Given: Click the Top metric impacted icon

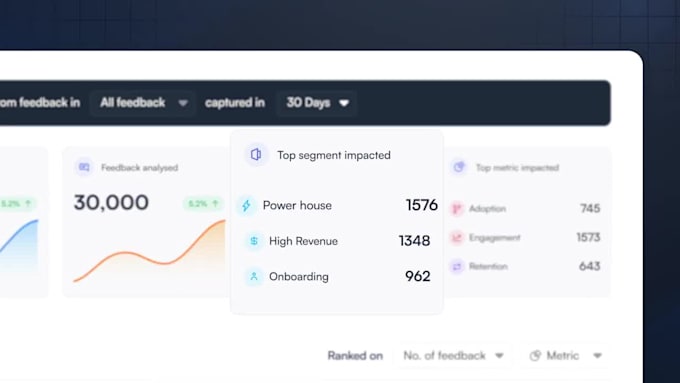Looking at the screenshot, I should point(459,167).
